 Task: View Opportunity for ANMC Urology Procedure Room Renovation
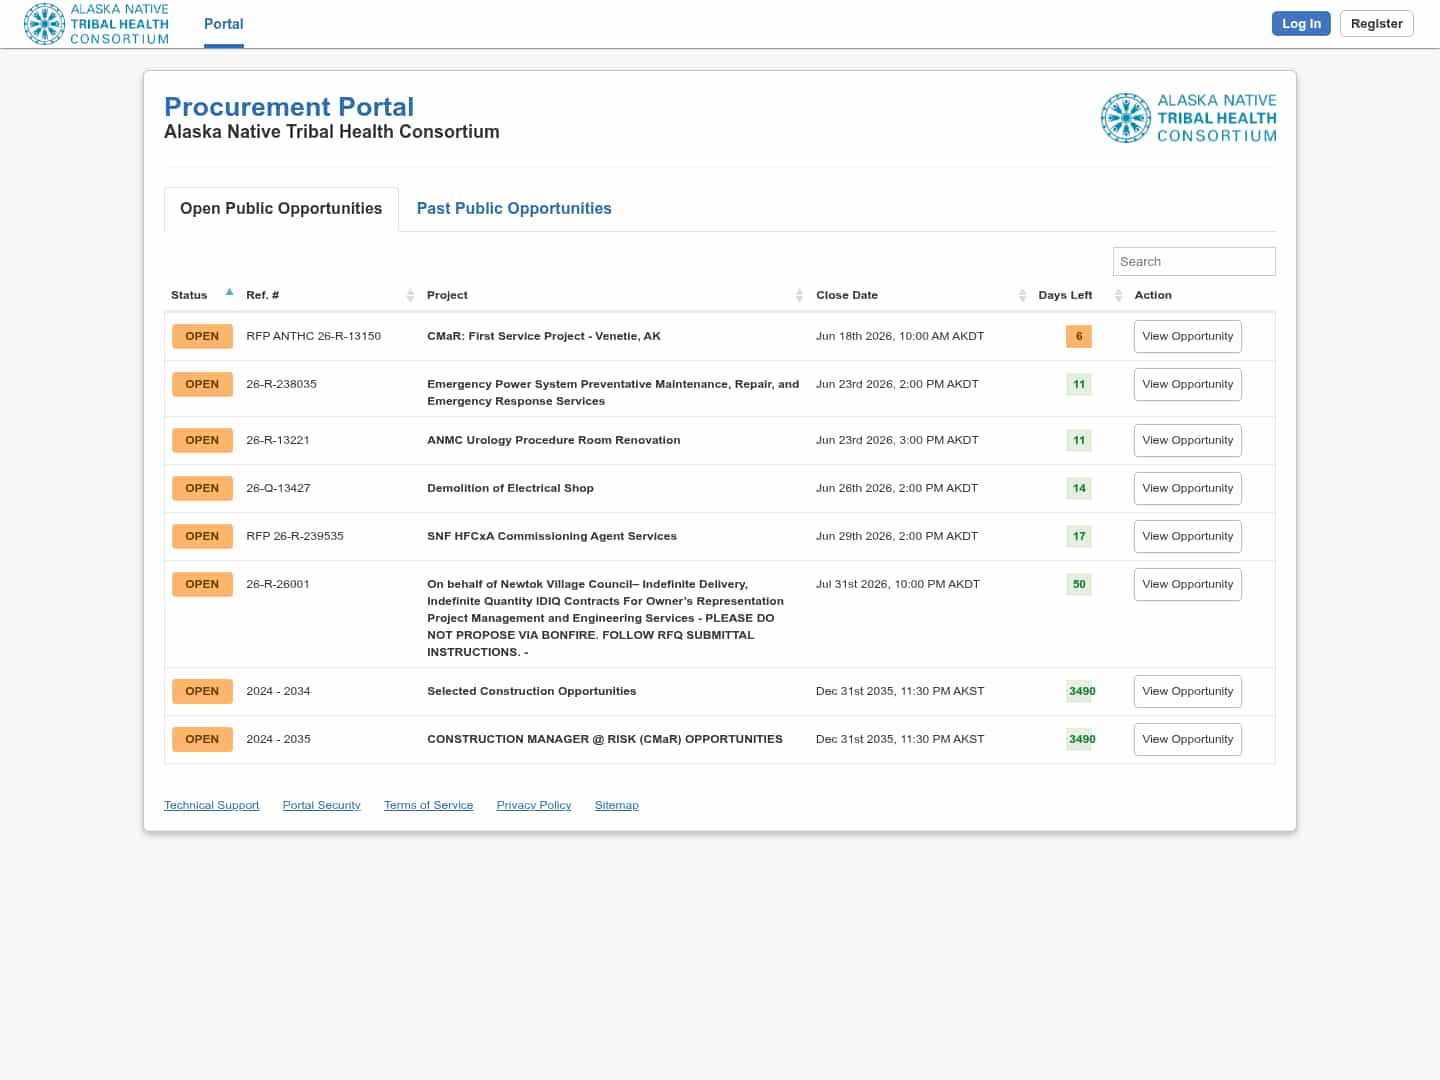(1188, 440)
